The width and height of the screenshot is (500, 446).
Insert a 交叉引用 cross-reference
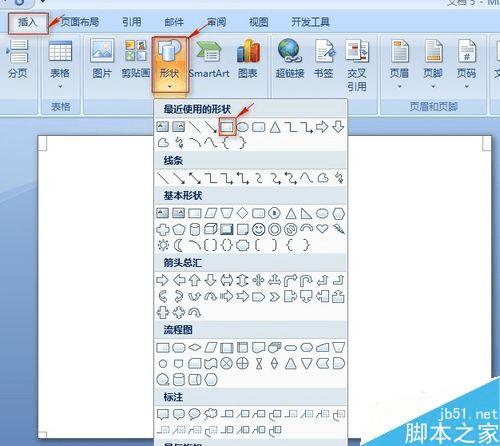tap(357, 65)
